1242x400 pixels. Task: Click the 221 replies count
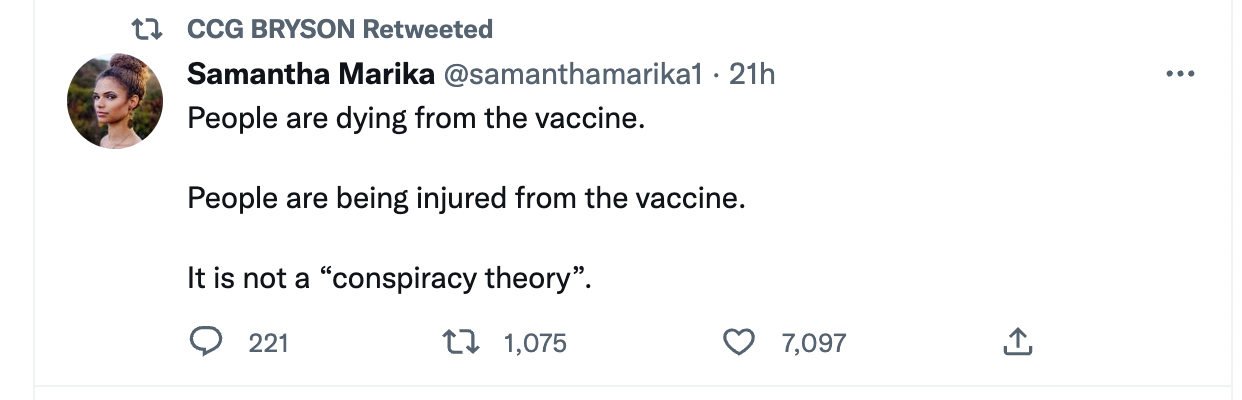point(268,344)
